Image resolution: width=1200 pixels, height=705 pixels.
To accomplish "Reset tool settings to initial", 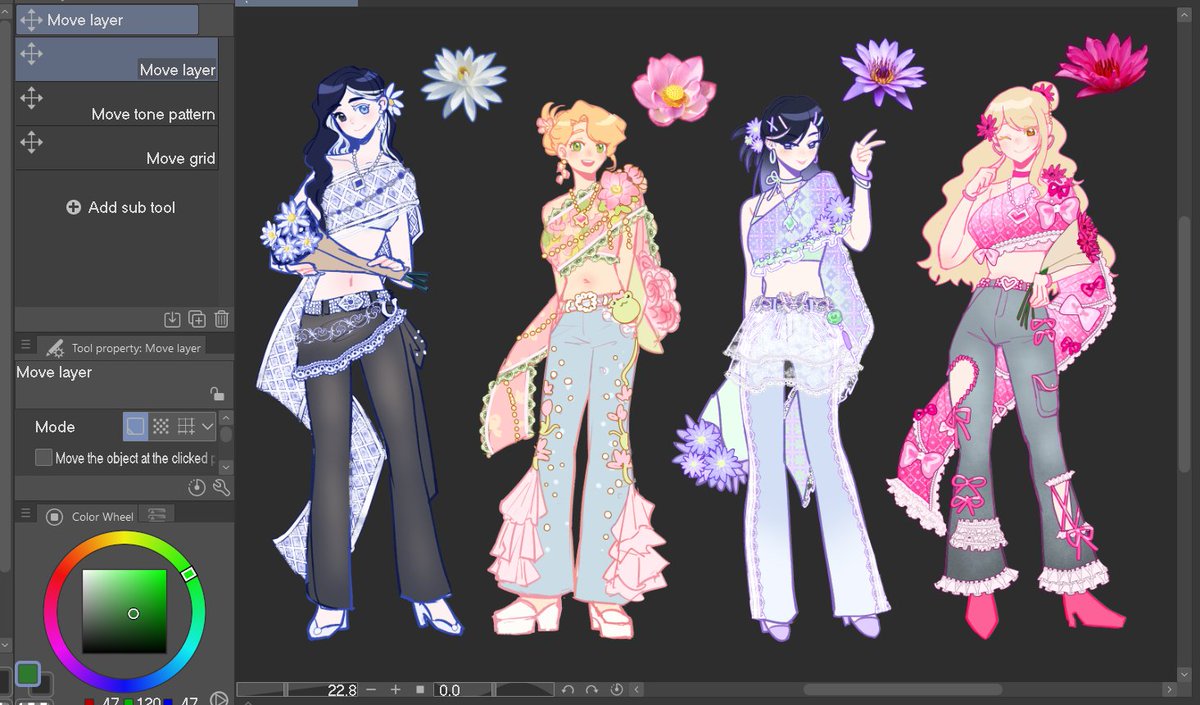I will (197, 487).
